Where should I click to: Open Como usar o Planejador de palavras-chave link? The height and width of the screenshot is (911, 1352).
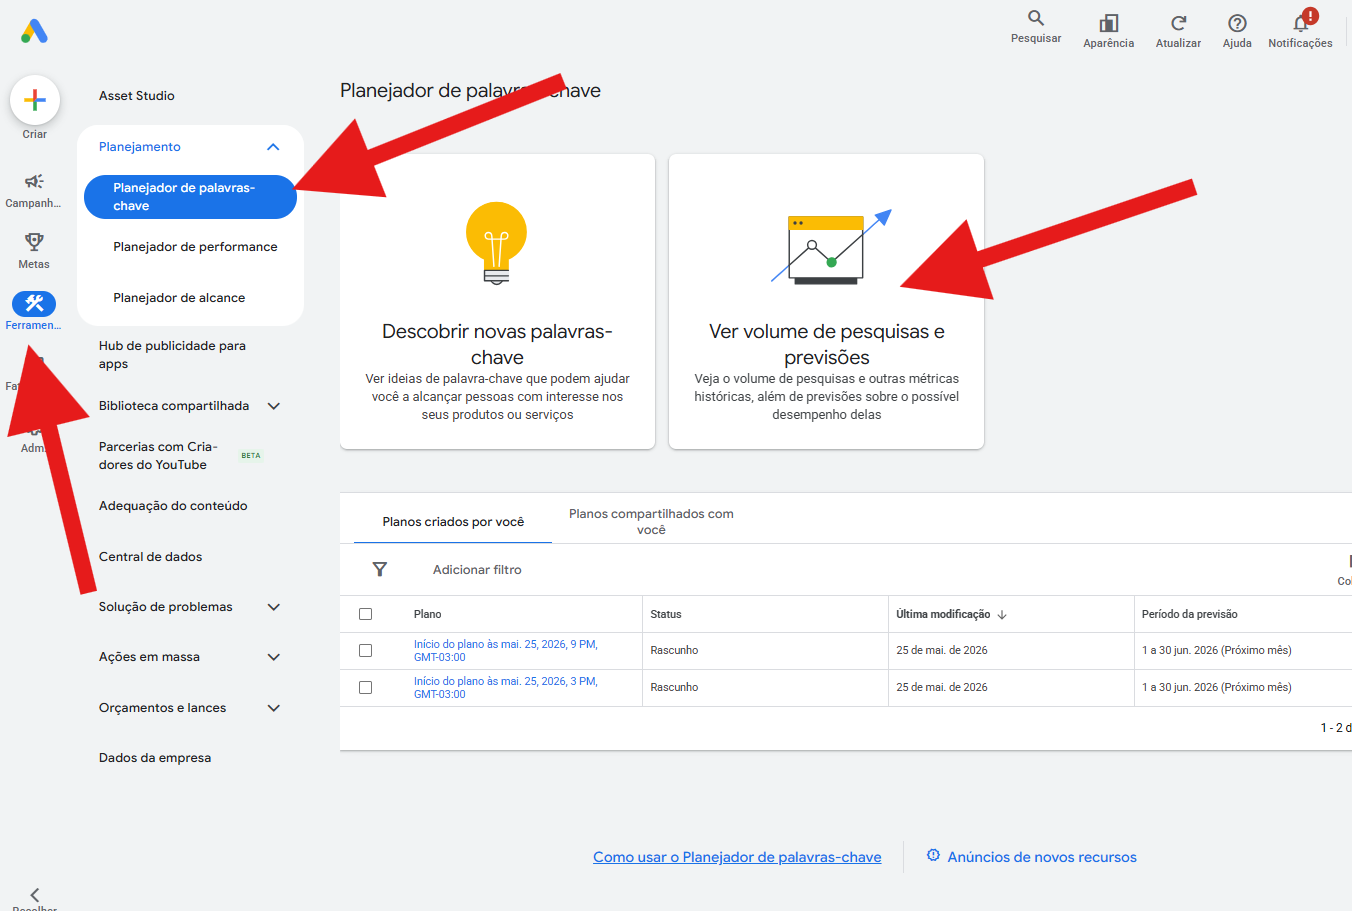pyautogui.click(x=737, y=857)
